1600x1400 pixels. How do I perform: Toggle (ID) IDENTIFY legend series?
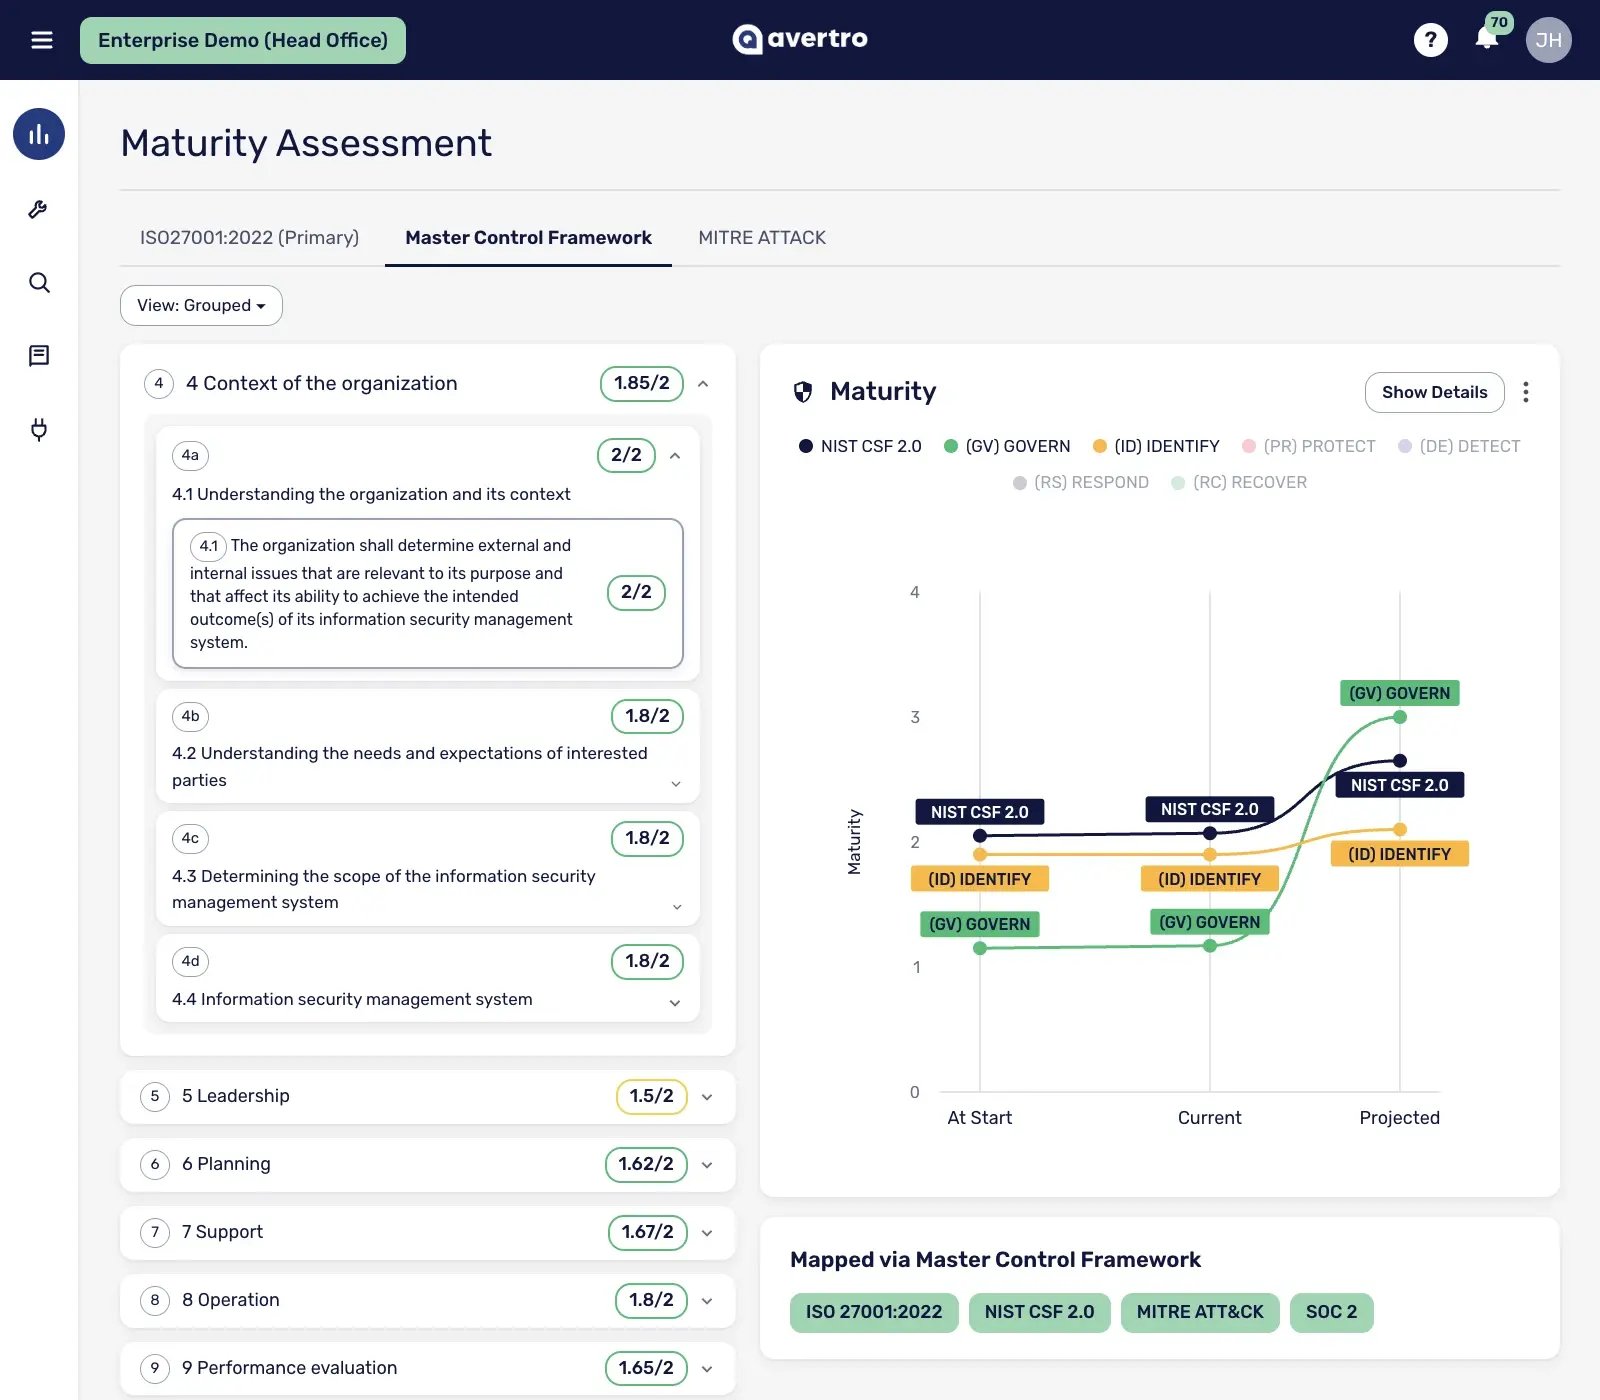point(1156,446)
